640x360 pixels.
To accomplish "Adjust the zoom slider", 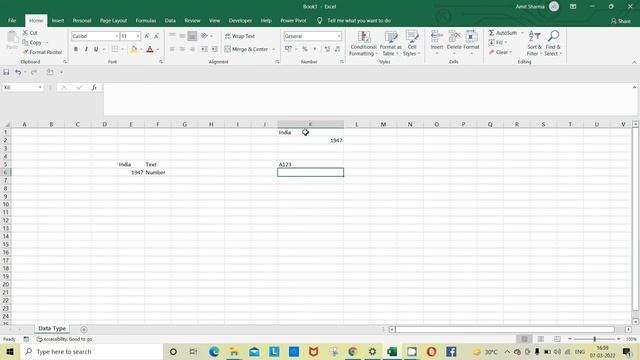I will pyautogui.click(x=594, y=339).
